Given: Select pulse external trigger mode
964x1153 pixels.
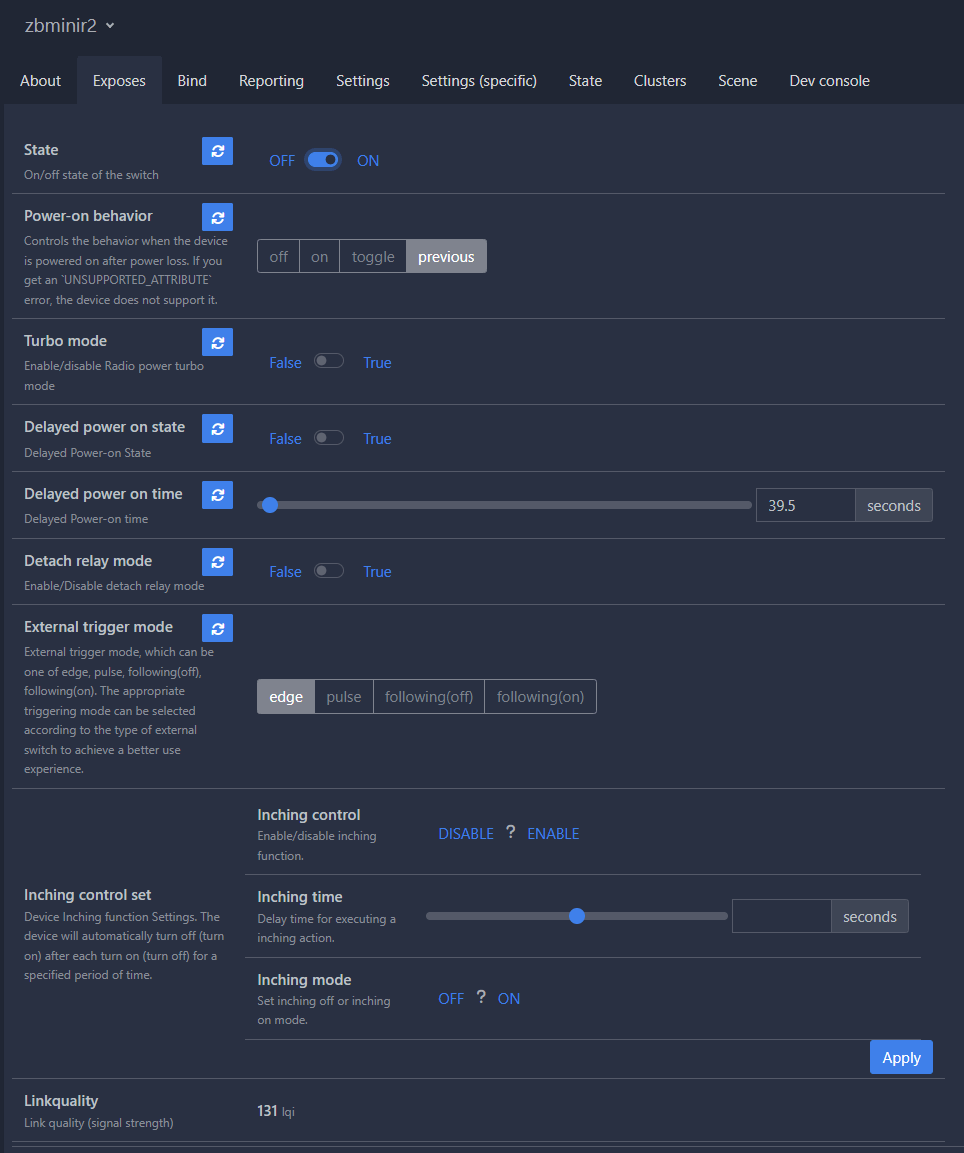Looking at the screenshot, I should click(x=344, y=697).
